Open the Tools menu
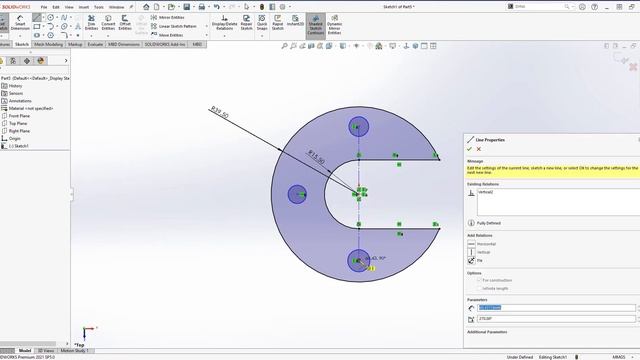This screenshot has height=360, width=640. [99, 7]
